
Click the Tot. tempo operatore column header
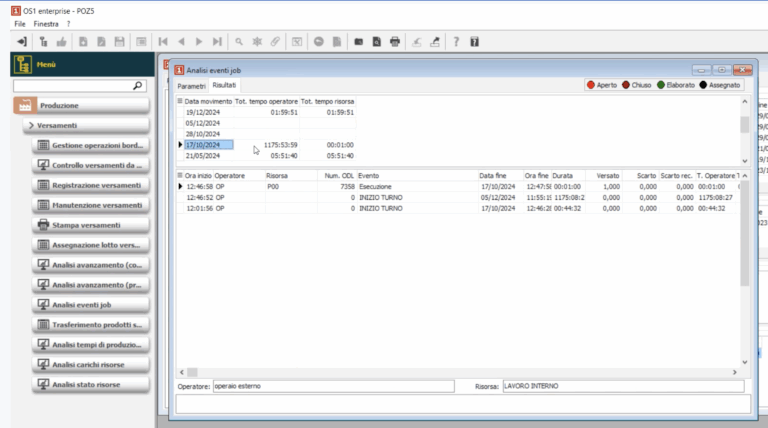coord(266,101)
